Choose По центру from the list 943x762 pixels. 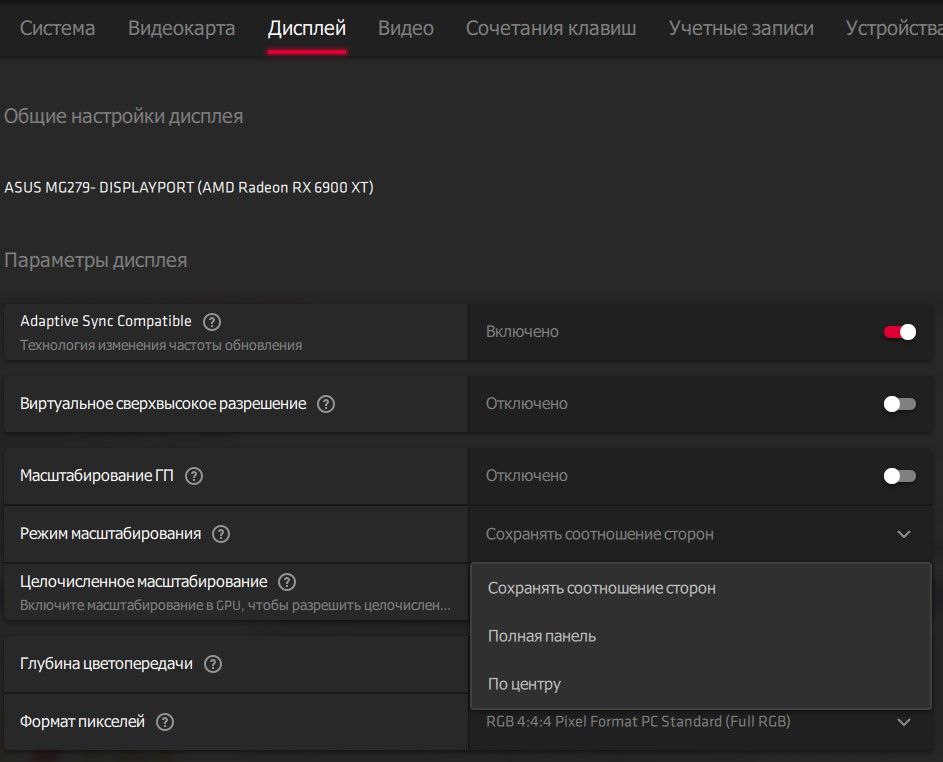tap(524, 684)
